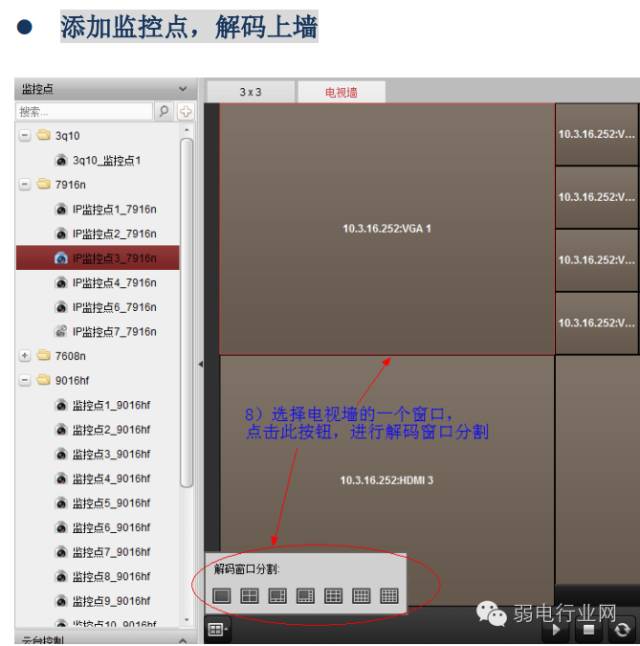Stop decoding with the stop button

(589, 630)
